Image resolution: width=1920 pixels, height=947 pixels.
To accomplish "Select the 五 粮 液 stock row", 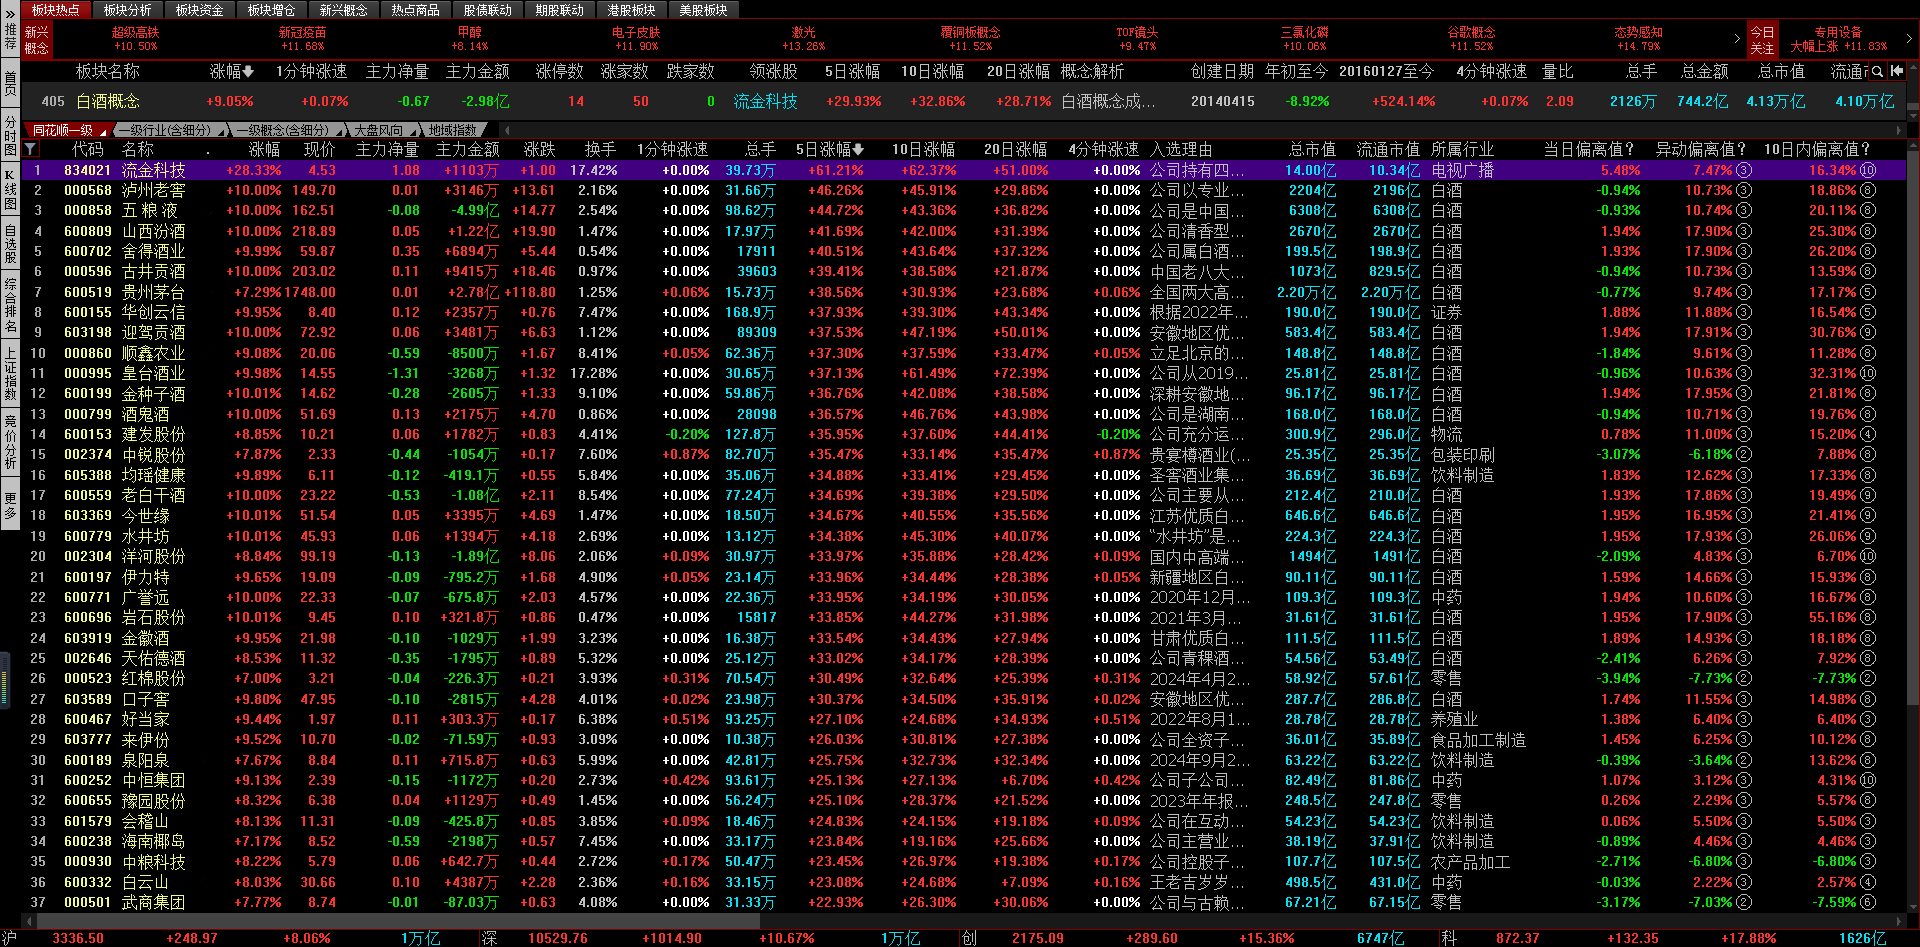I will [x=964, y=211].
